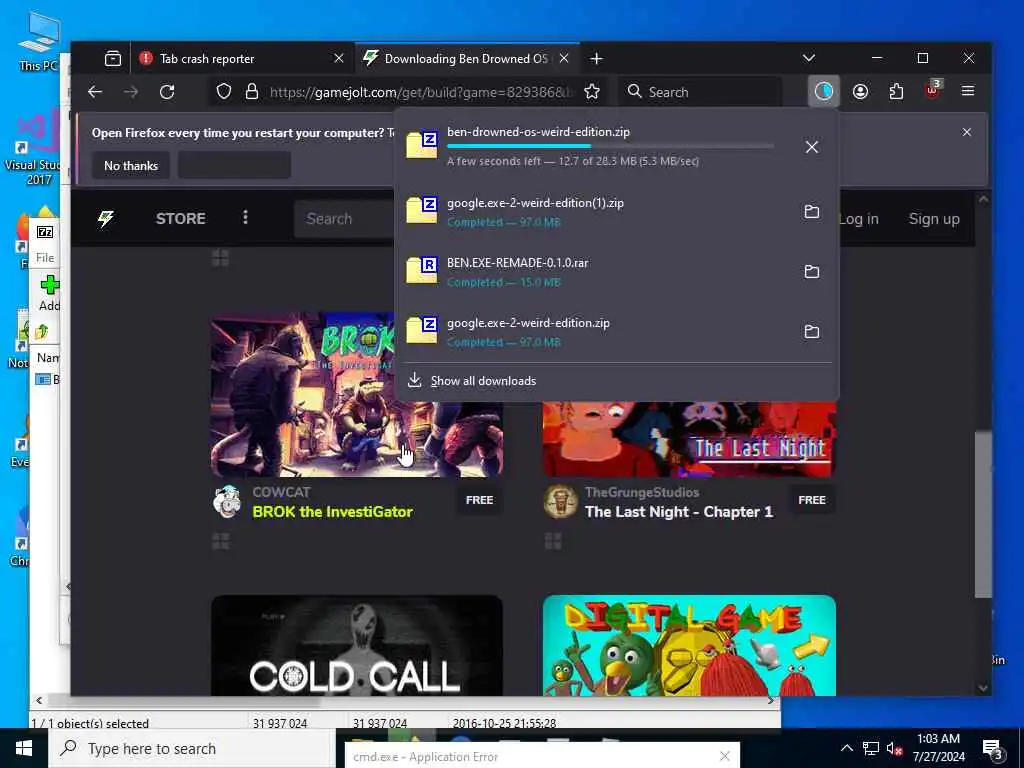1024x768 pixels.
Task: Click the page scroll up arrow
Action: pyautogui.click(x=984, y=199)
